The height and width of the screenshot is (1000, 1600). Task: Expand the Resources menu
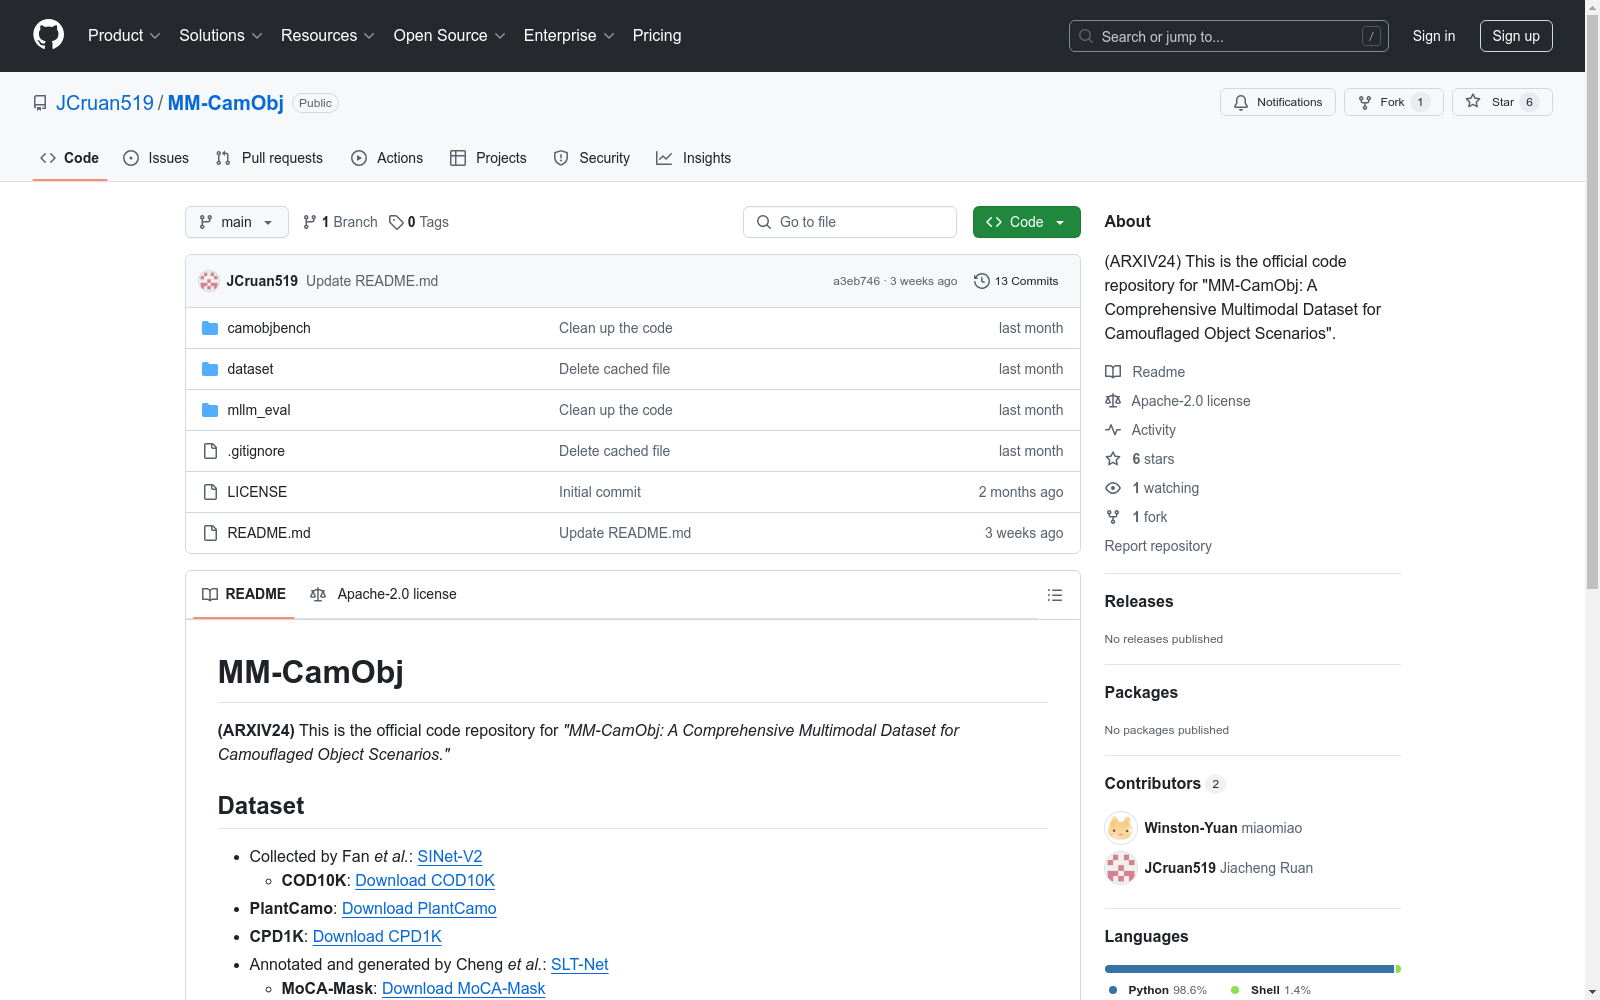pyautogui.click(x=328, y=36)
